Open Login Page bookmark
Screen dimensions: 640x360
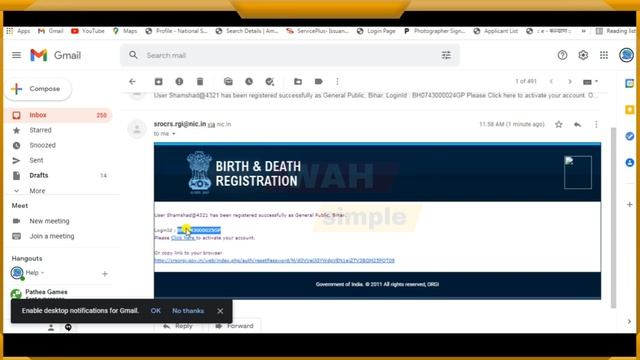(x=376, y=31)
